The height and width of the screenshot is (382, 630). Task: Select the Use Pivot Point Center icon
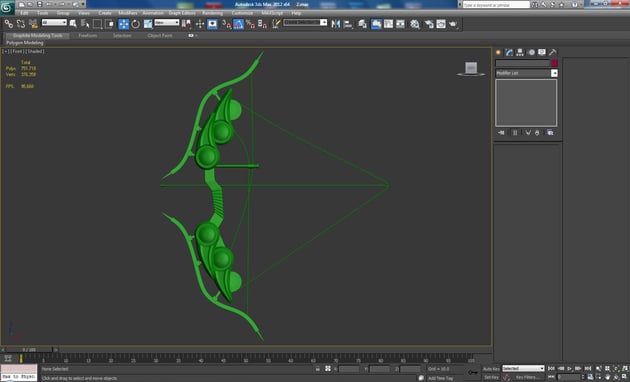point(186,24)
